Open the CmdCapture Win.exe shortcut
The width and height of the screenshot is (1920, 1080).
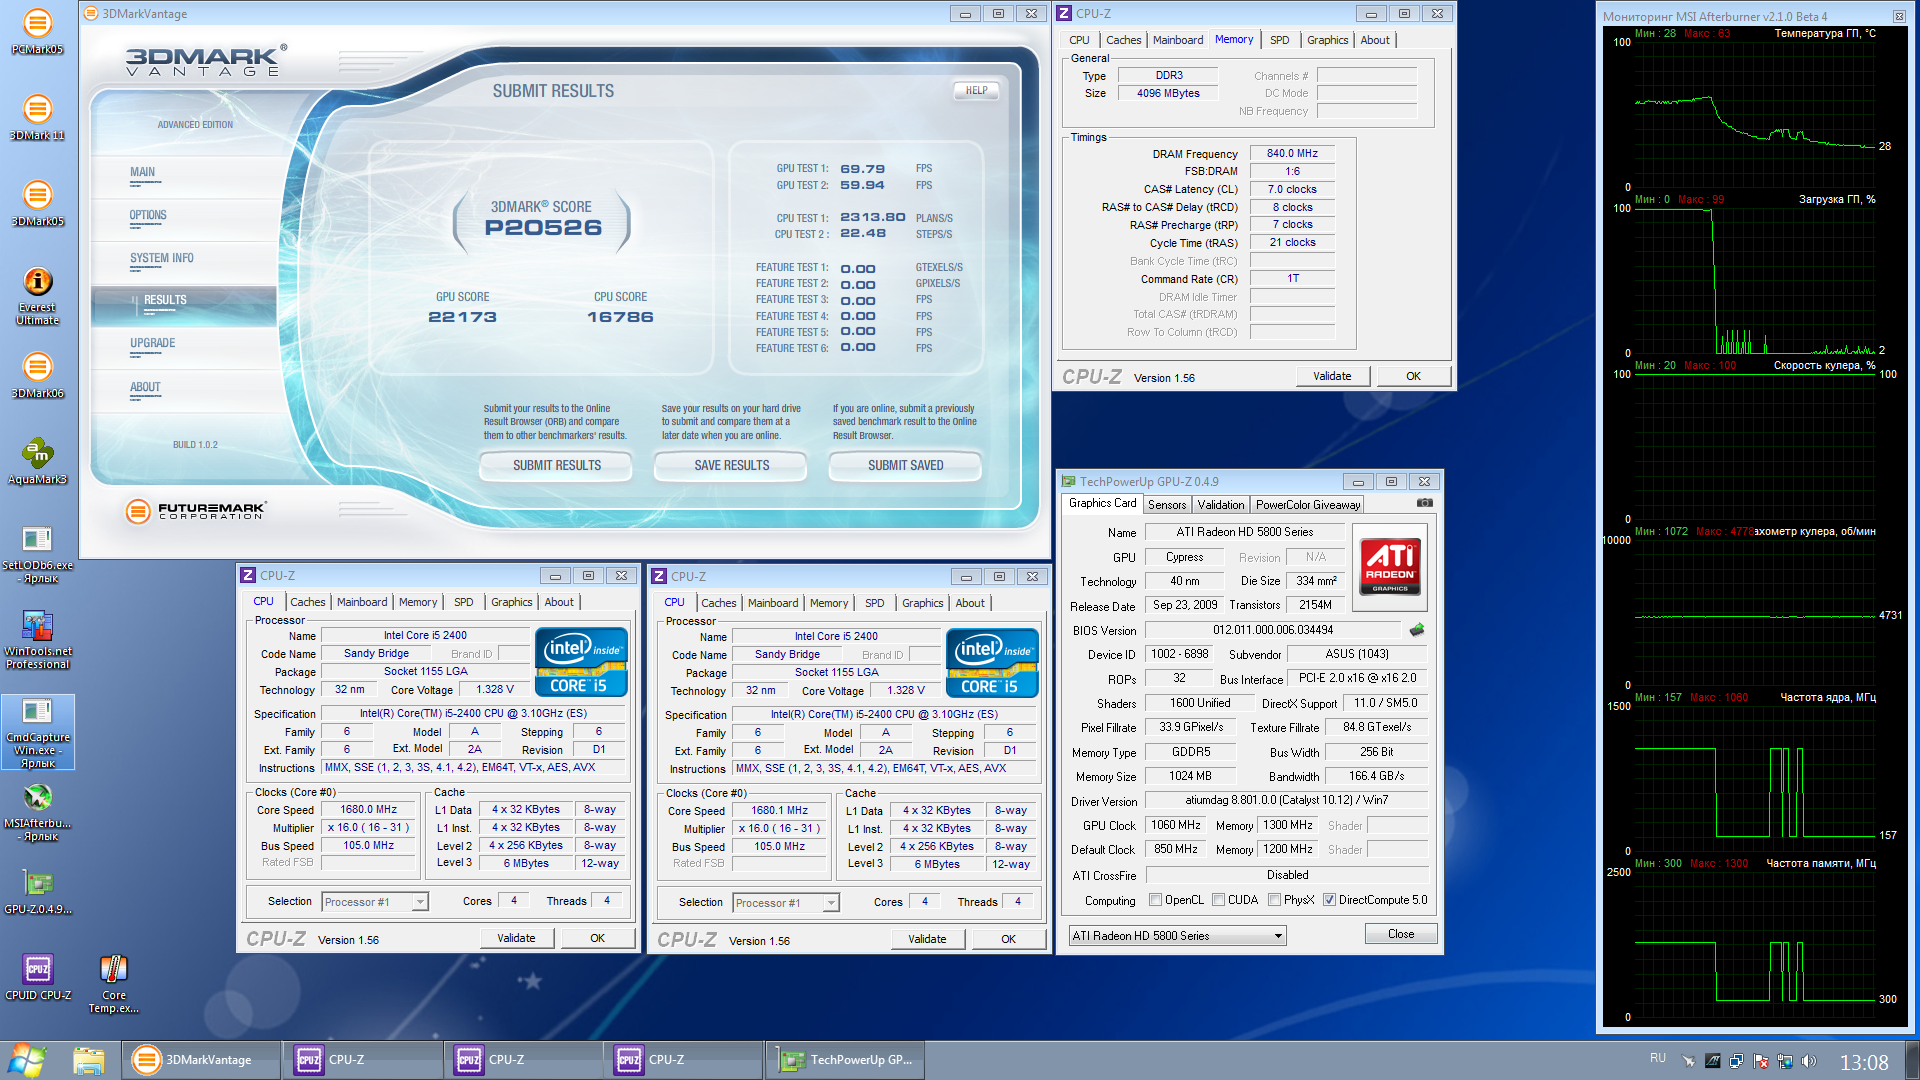click(37, 732)
